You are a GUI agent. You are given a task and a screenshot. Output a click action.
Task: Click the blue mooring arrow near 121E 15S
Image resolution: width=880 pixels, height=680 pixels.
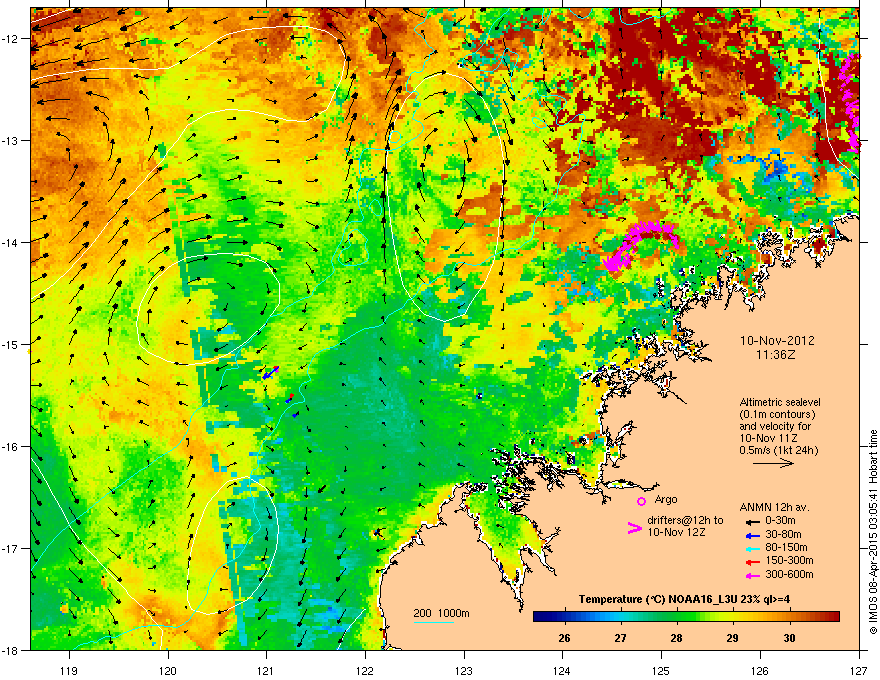(271, 373)
